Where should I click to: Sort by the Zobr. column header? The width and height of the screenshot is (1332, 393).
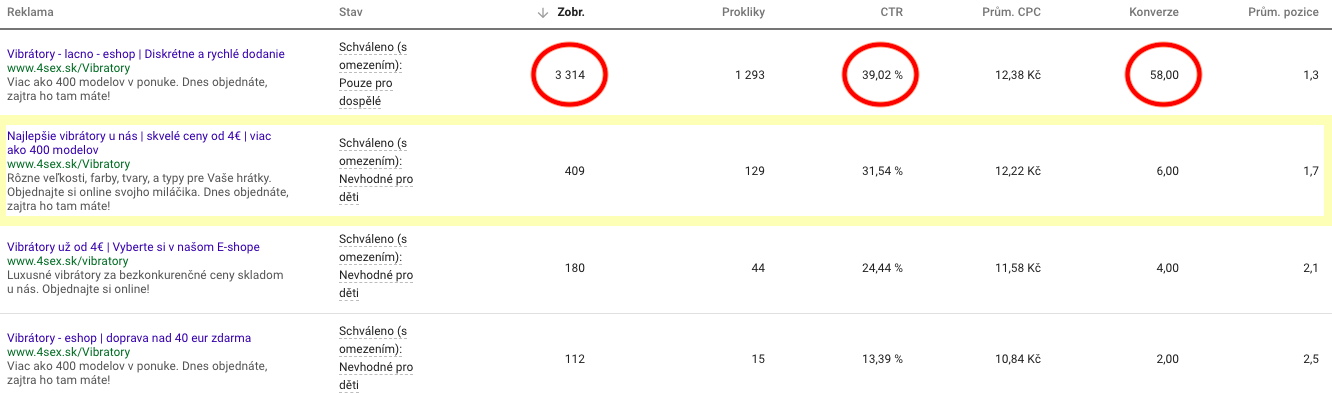pos(570,12)
